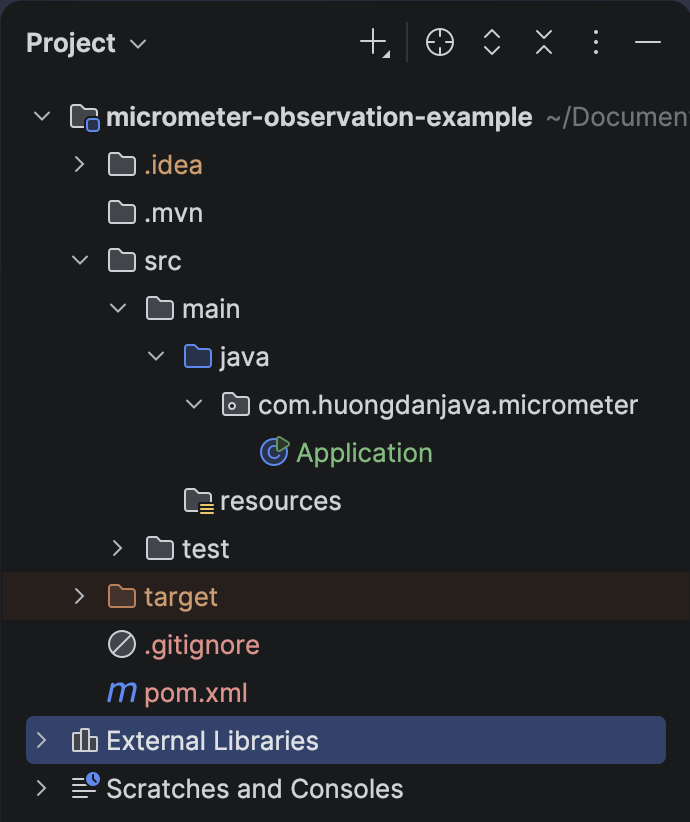
Task: Click the Select Opened File crosshair icon
Action: pos(440,43)
